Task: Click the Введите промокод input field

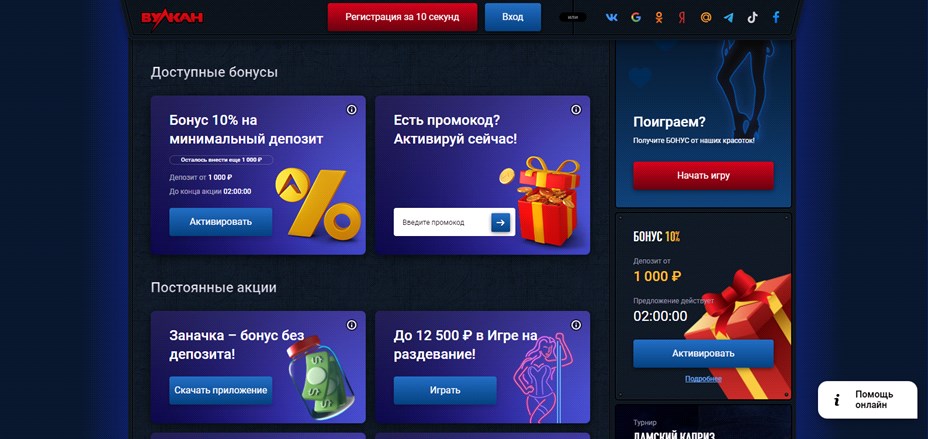Action: (x=443, y=222)
